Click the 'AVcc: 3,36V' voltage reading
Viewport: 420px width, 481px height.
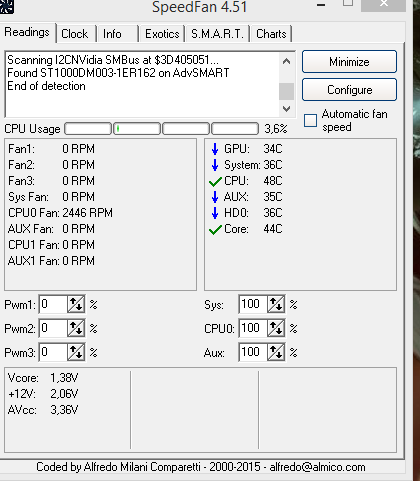click(43, 410)
